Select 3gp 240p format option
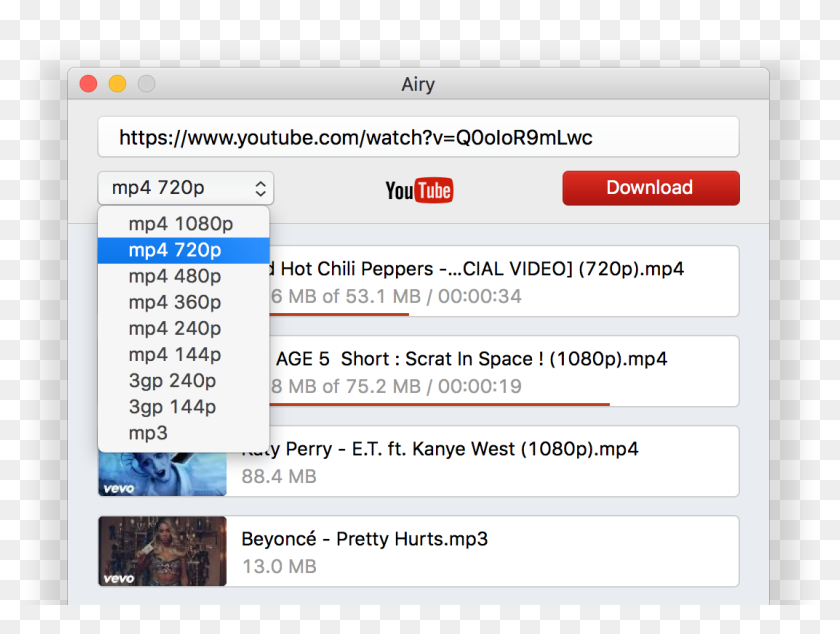Image resolution: width=840 pixels, height=634 pixels. click(183, 381)
